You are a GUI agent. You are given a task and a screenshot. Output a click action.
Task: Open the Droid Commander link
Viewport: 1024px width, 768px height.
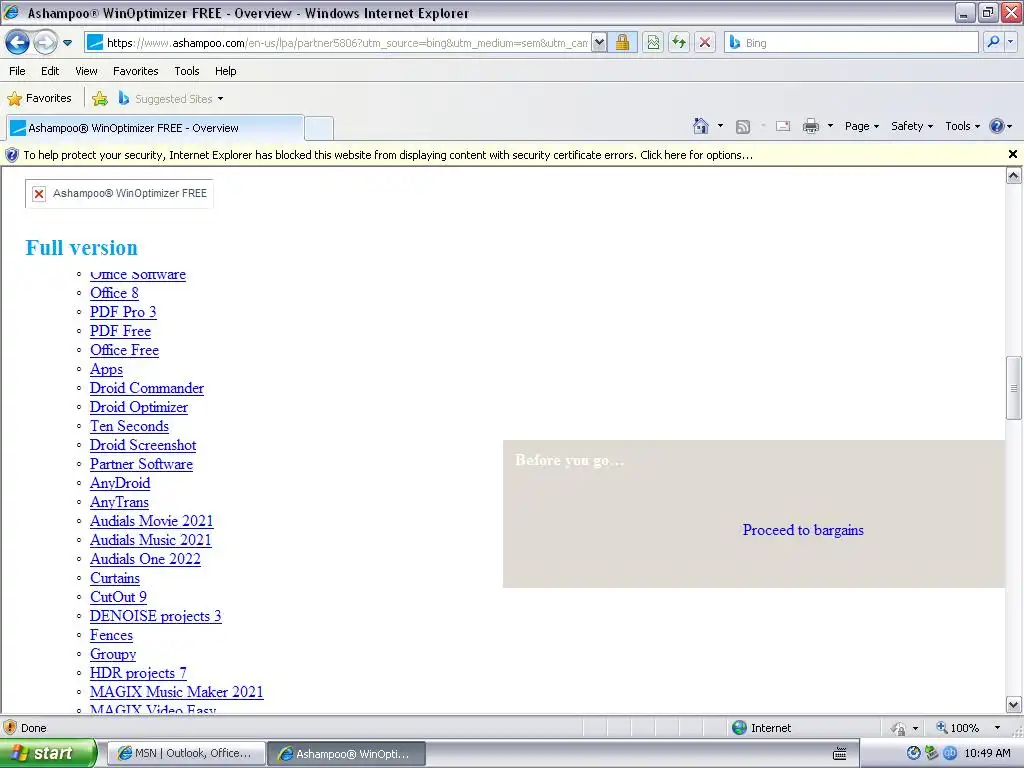pyautogui.click(x=147, y=388)
